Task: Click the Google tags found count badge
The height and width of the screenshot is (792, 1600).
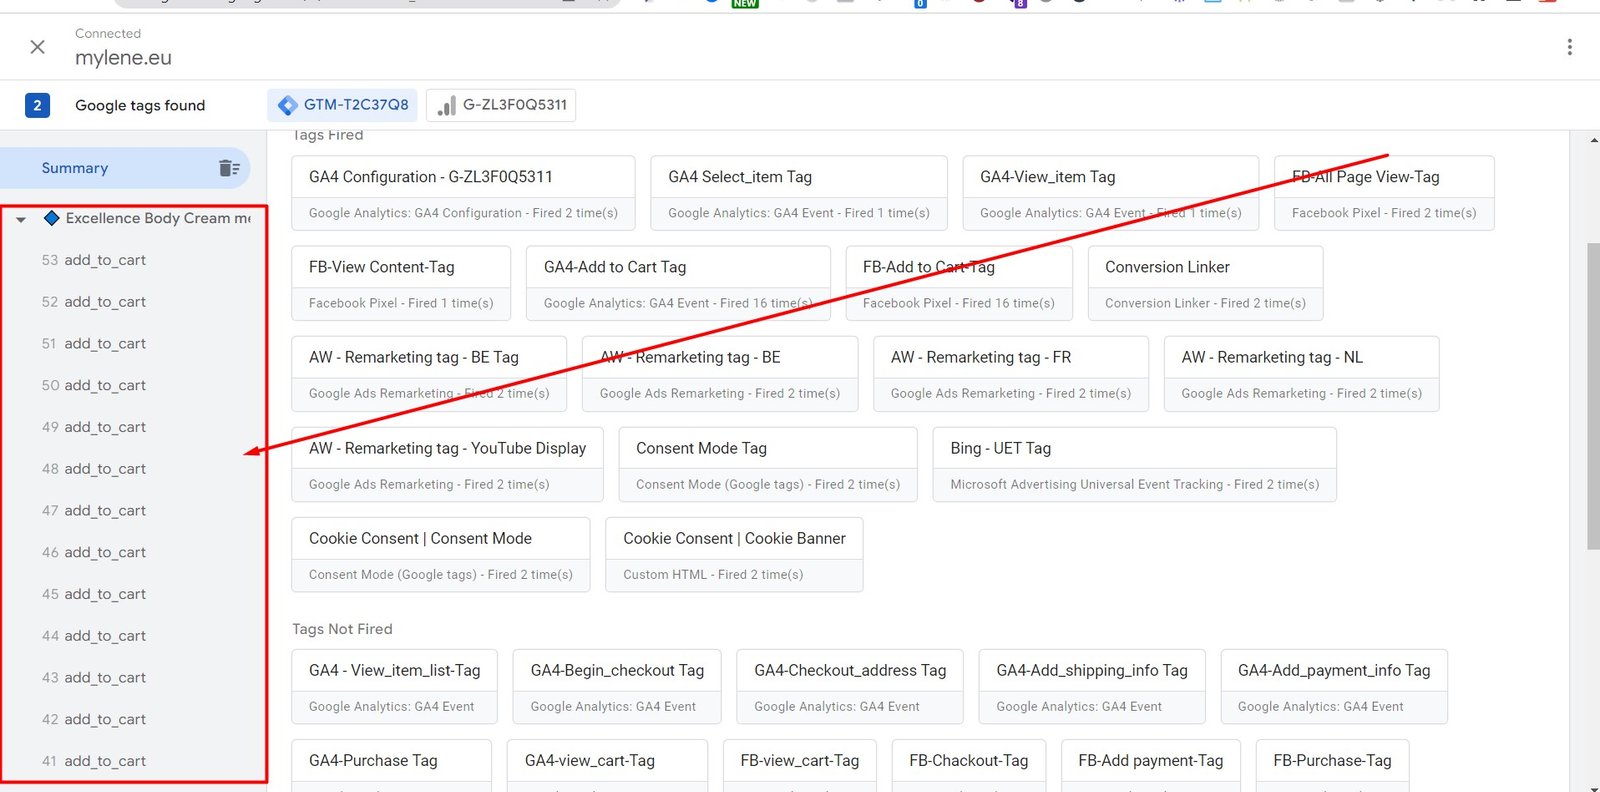Action: [x=37, y=105]
